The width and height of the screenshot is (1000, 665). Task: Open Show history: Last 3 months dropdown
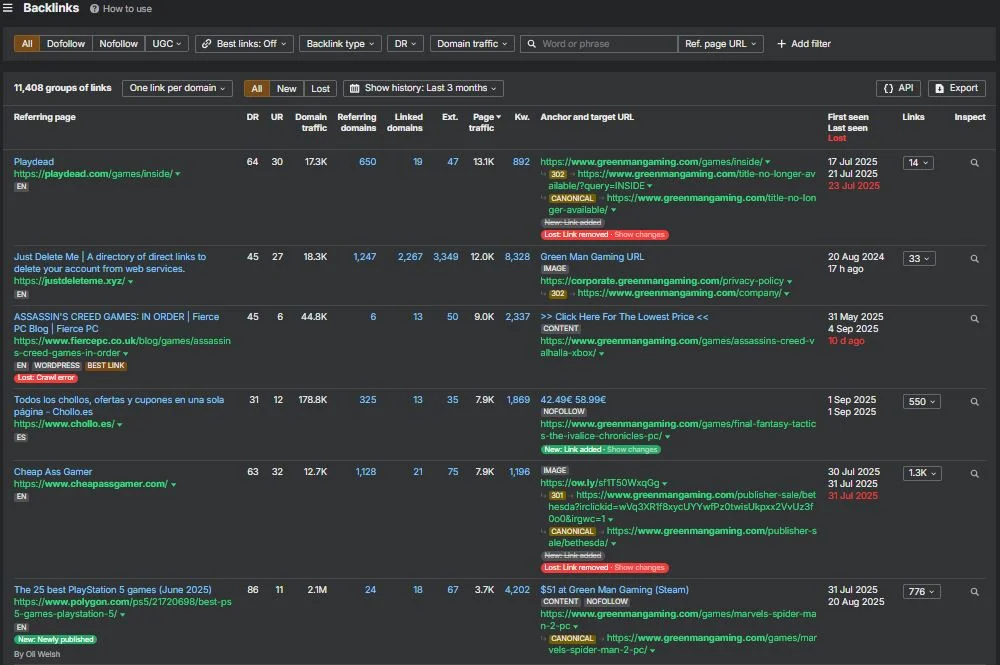(x=423, y=88)
